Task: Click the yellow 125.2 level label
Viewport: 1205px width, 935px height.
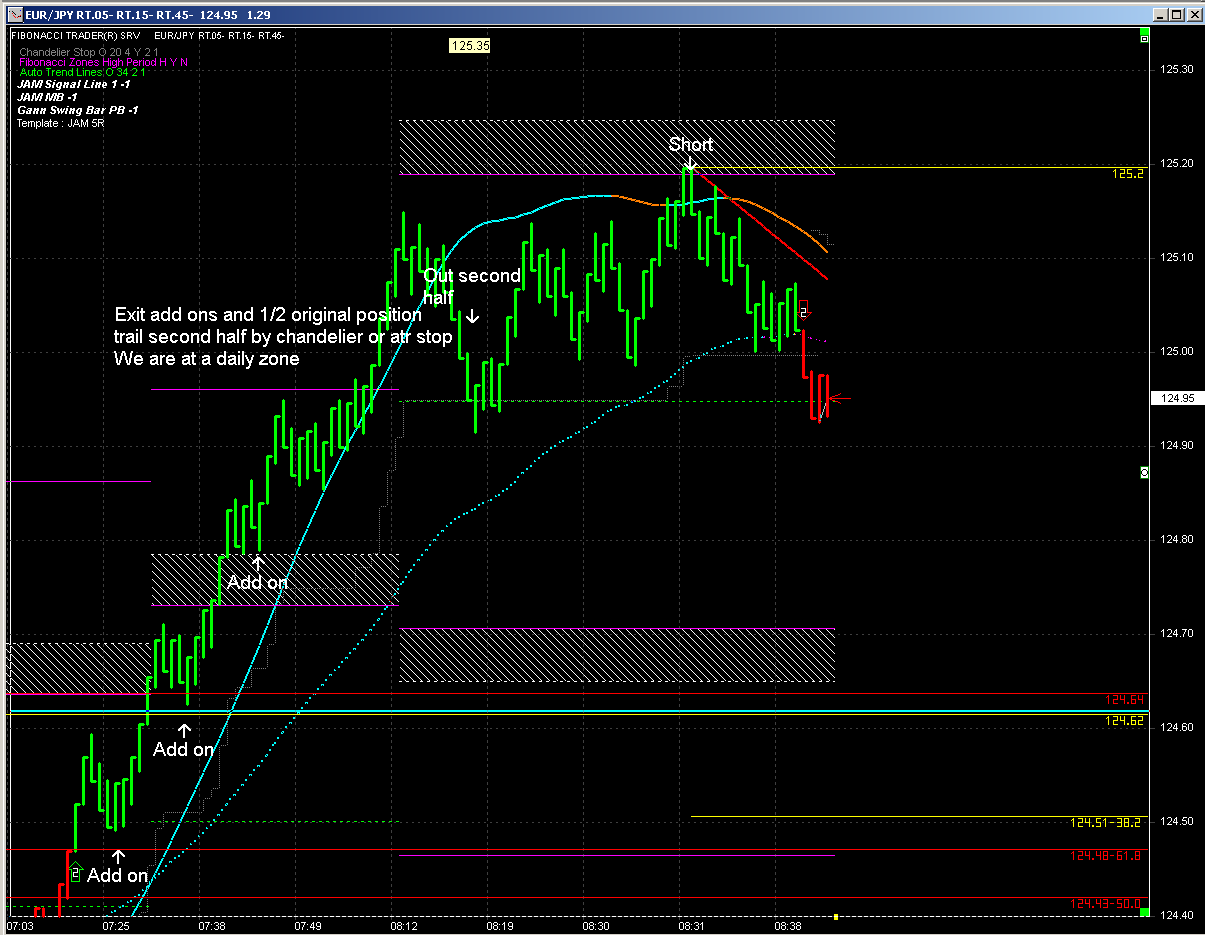Action: point(1127,174)
